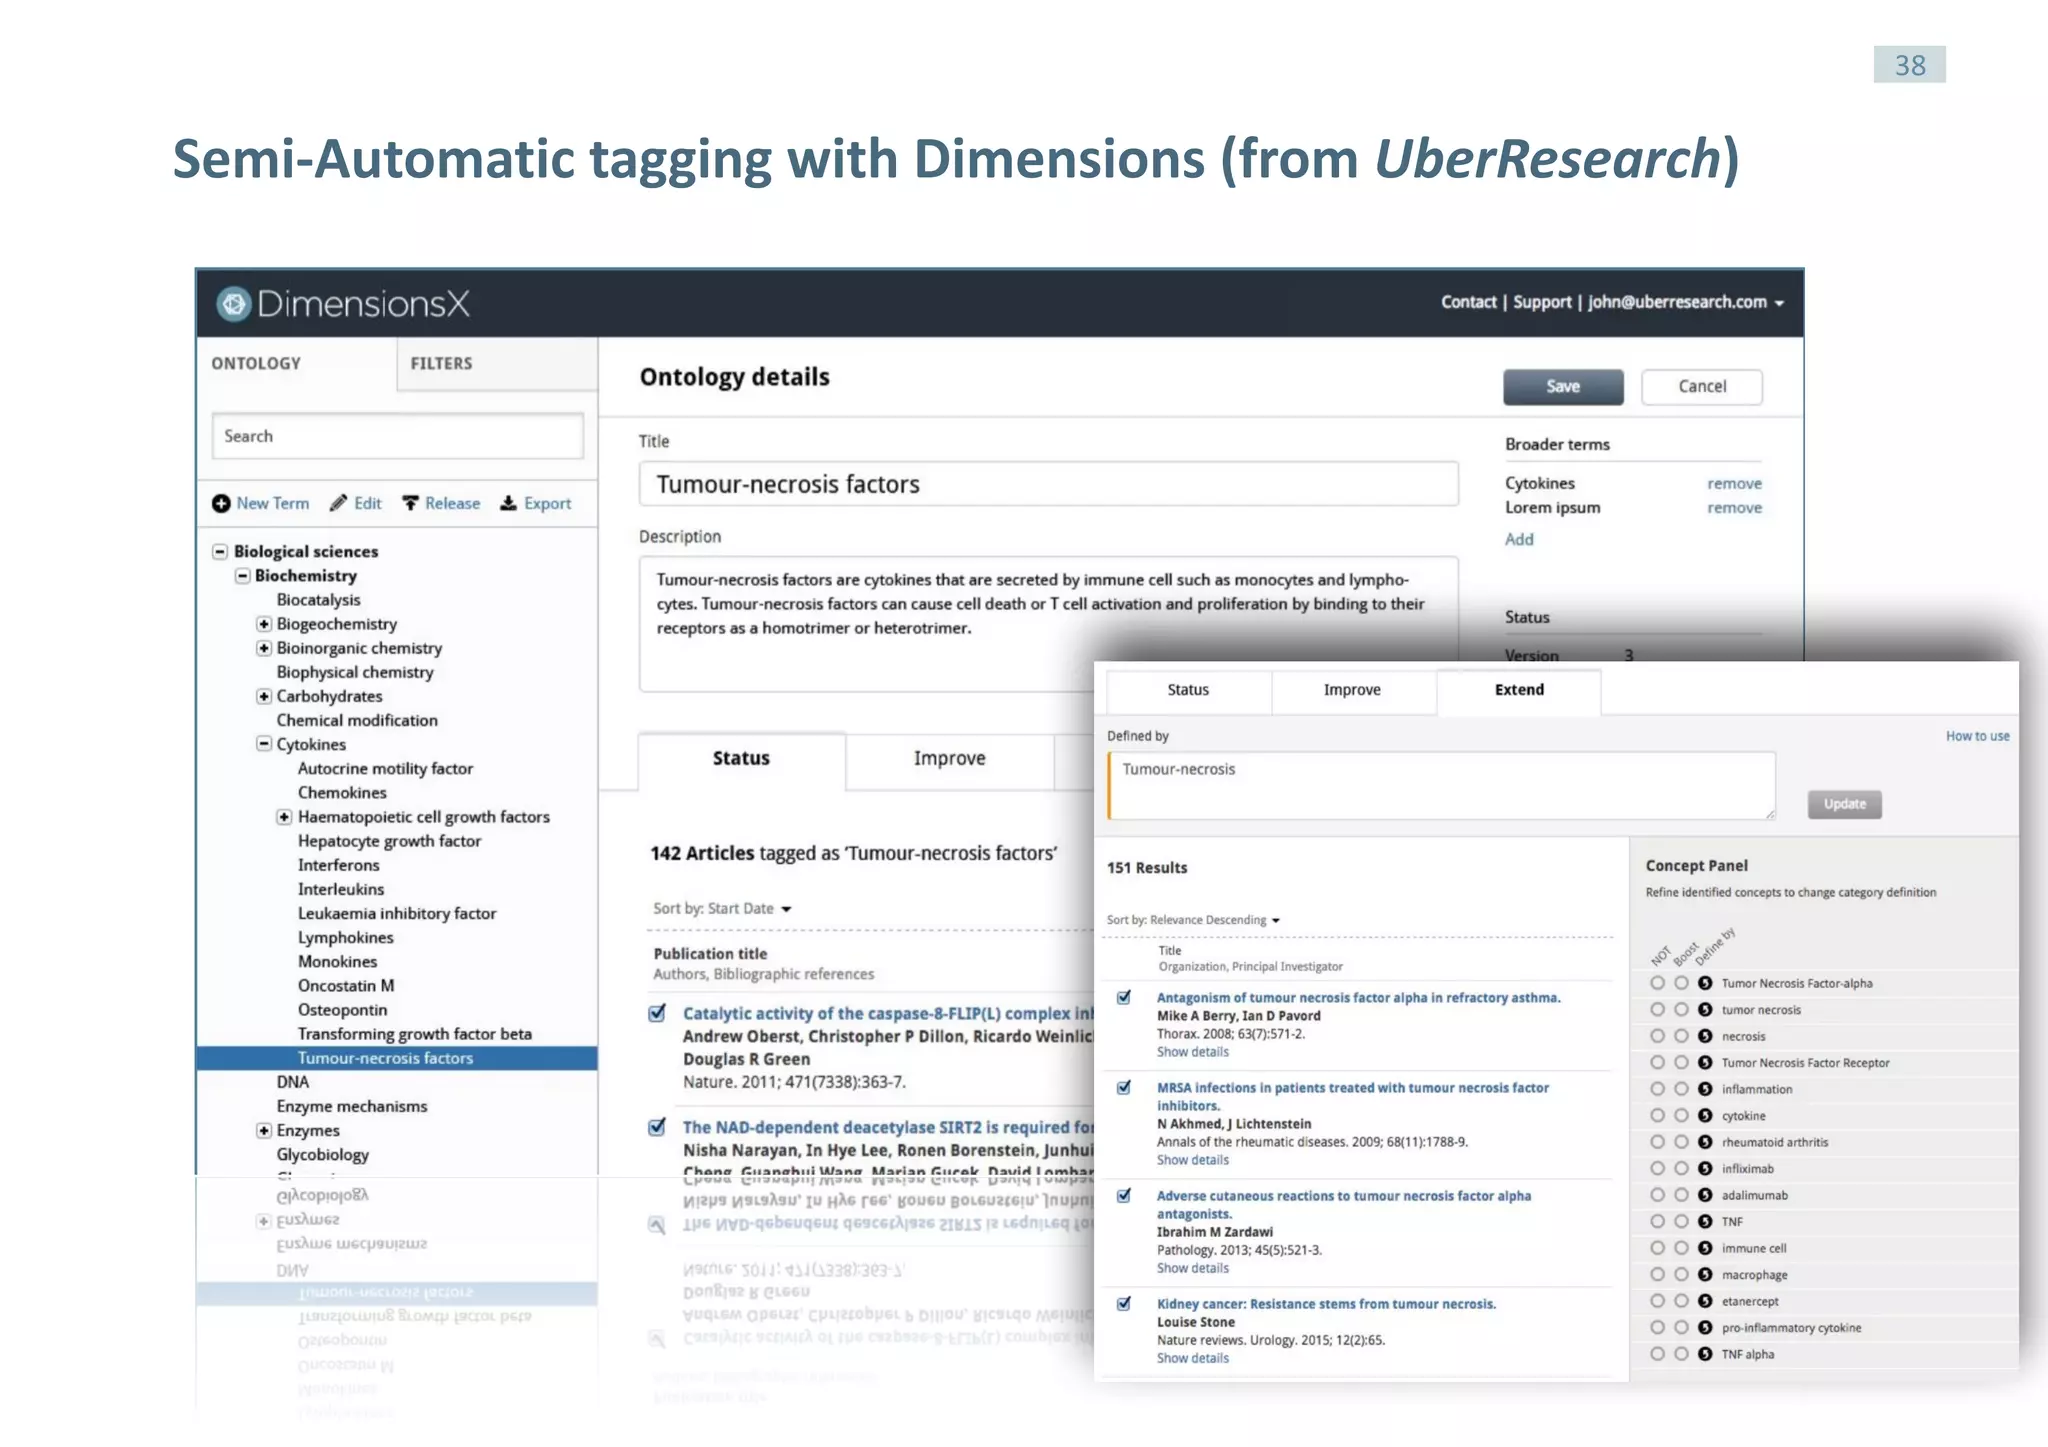This screenshot has height=1447, width=2048.
Task: Click Add under Broader terms
Action: click(1519, 539)
